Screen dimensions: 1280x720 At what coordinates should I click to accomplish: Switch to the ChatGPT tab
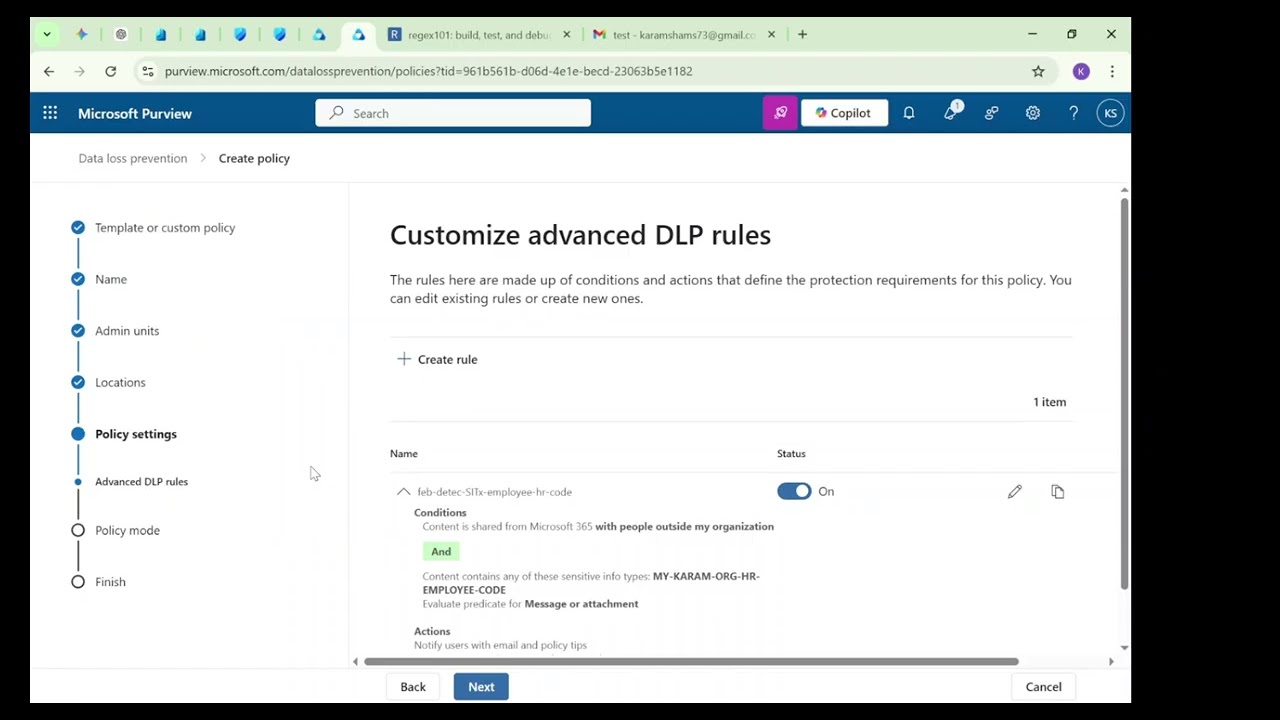pos(121,34)
